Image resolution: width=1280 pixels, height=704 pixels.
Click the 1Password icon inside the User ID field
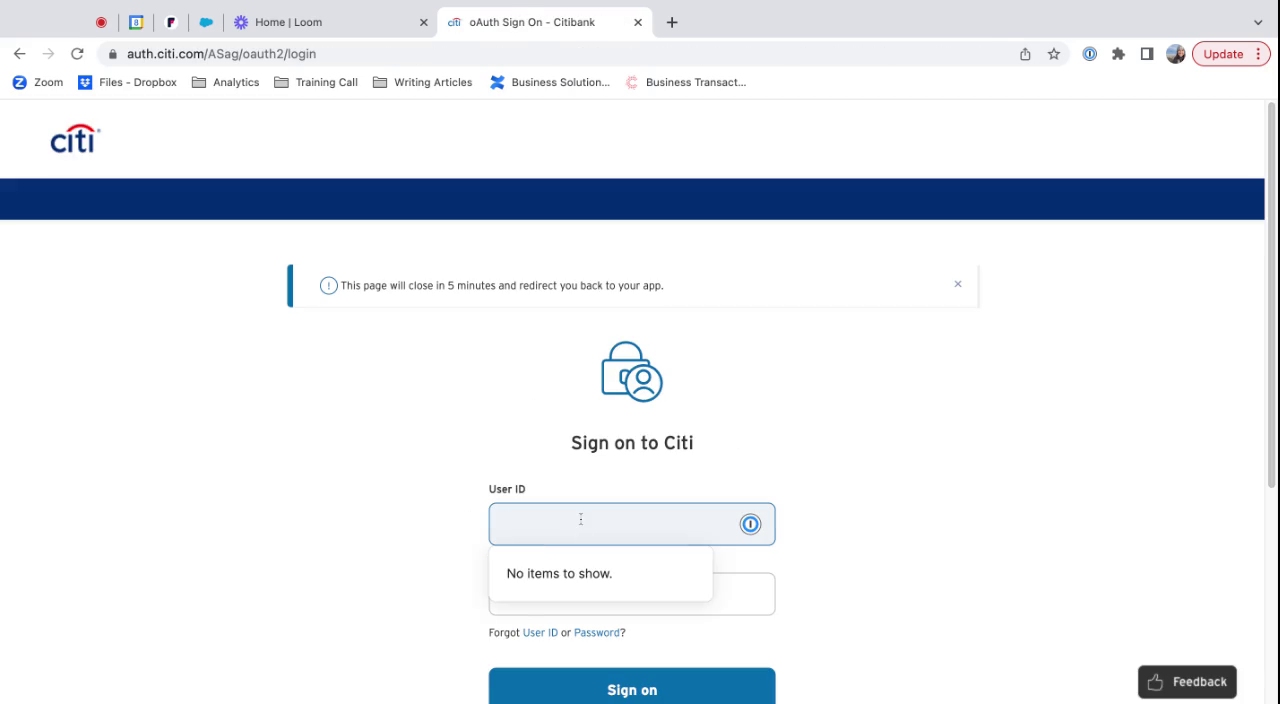(x=750, y=524)
